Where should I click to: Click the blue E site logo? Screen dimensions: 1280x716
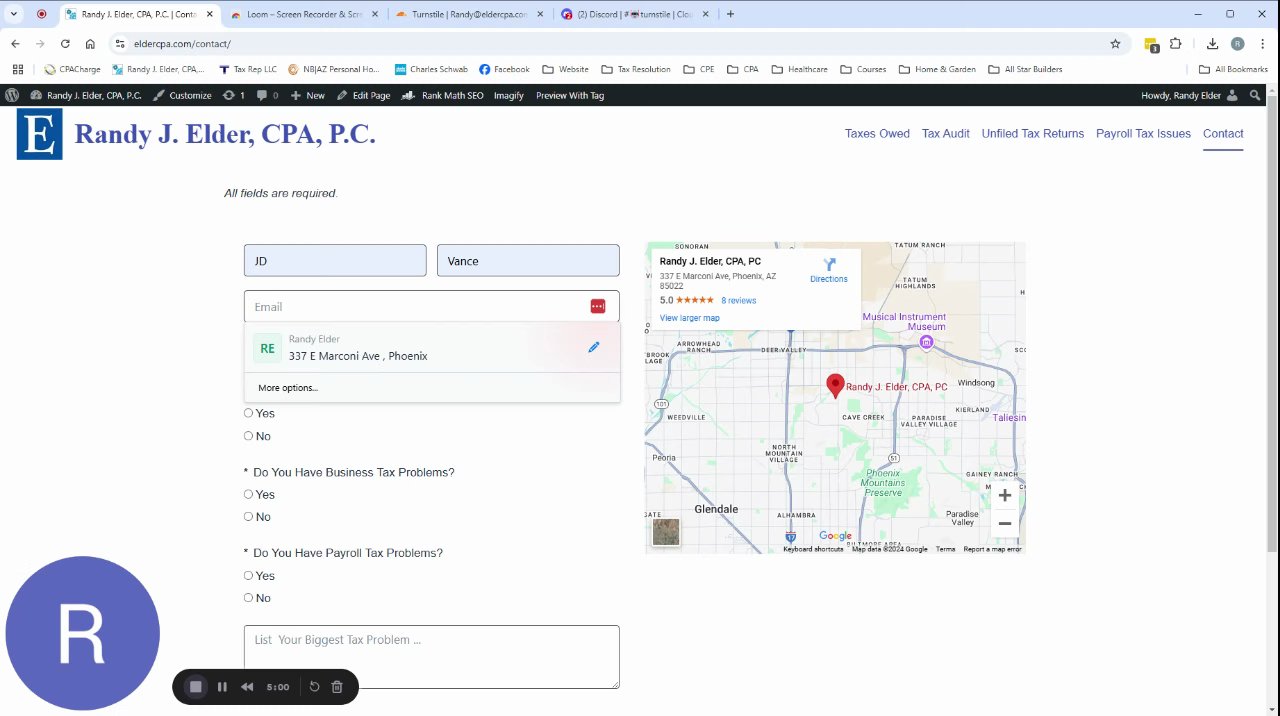pyautogui.click(x=40, y=134)
